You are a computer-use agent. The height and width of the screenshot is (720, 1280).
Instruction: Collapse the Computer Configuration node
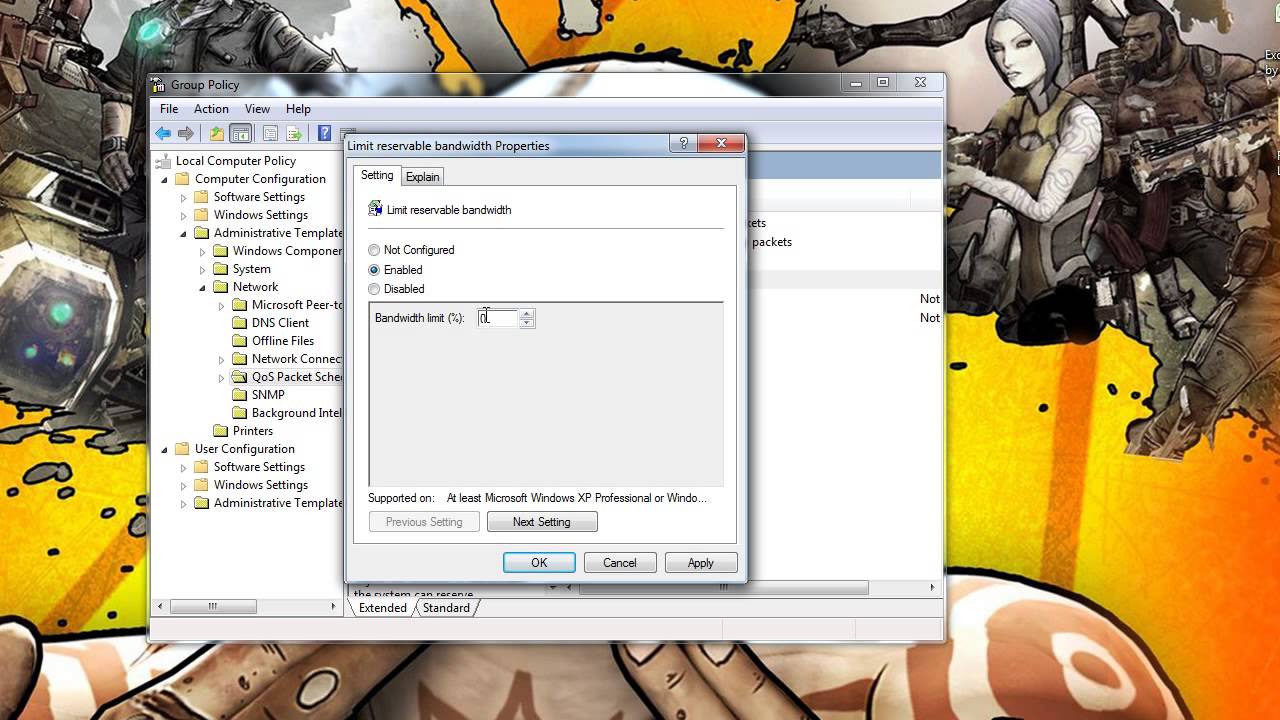click(x=164, y=180)
